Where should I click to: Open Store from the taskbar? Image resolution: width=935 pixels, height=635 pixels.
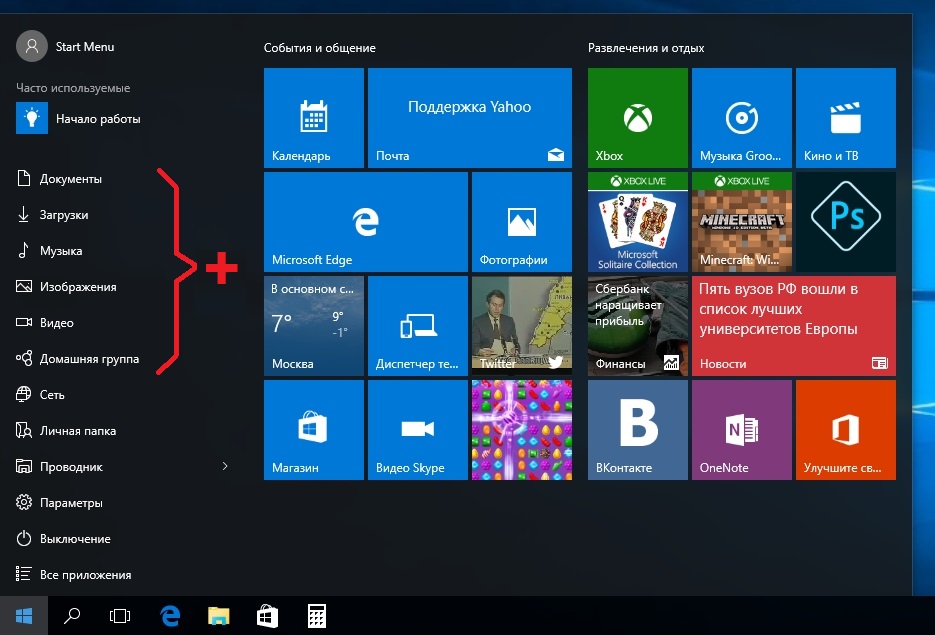(267, 616)
